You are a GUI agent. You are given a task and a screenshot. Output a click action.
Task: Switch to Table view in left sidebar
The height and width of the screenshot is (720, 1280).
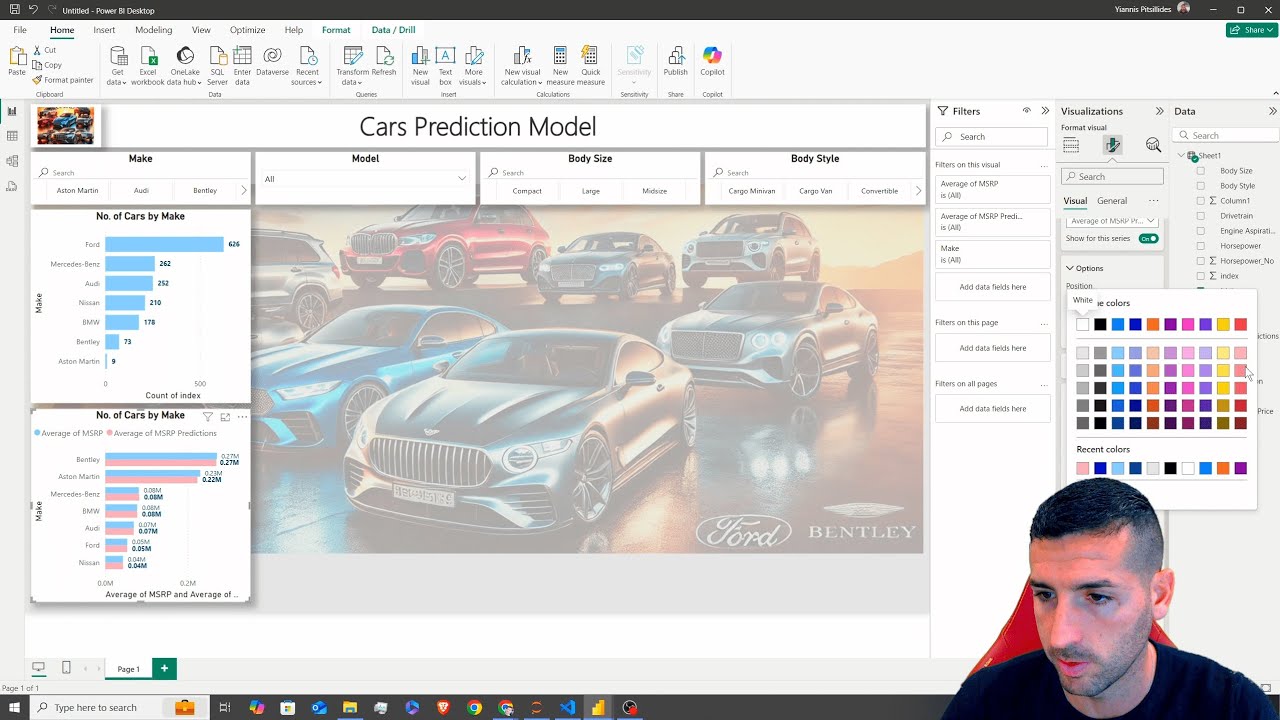pyautogui.click(x=12, y=136)
